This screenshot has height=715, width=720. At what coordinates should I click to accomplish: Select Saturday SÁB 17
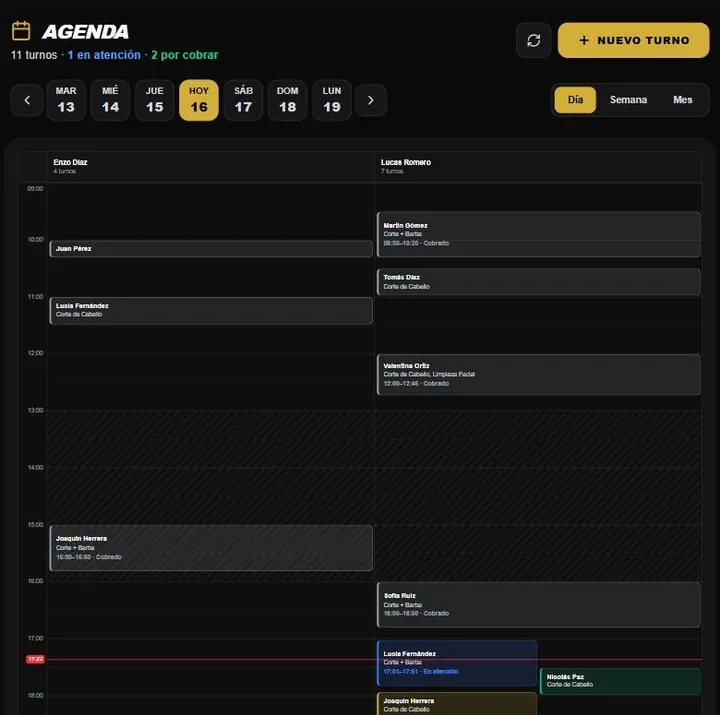(243, 100)
